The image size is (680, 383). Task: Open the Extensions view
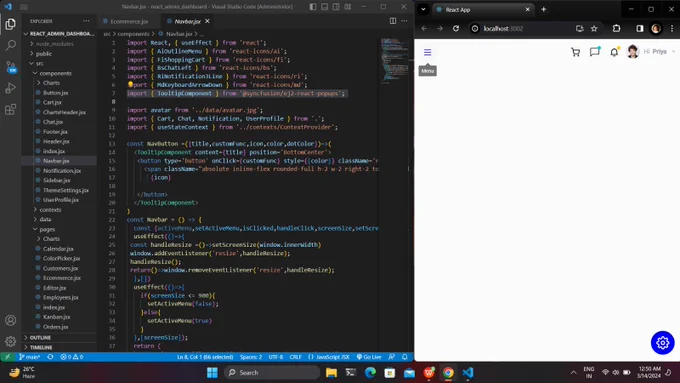coord(10,109)
